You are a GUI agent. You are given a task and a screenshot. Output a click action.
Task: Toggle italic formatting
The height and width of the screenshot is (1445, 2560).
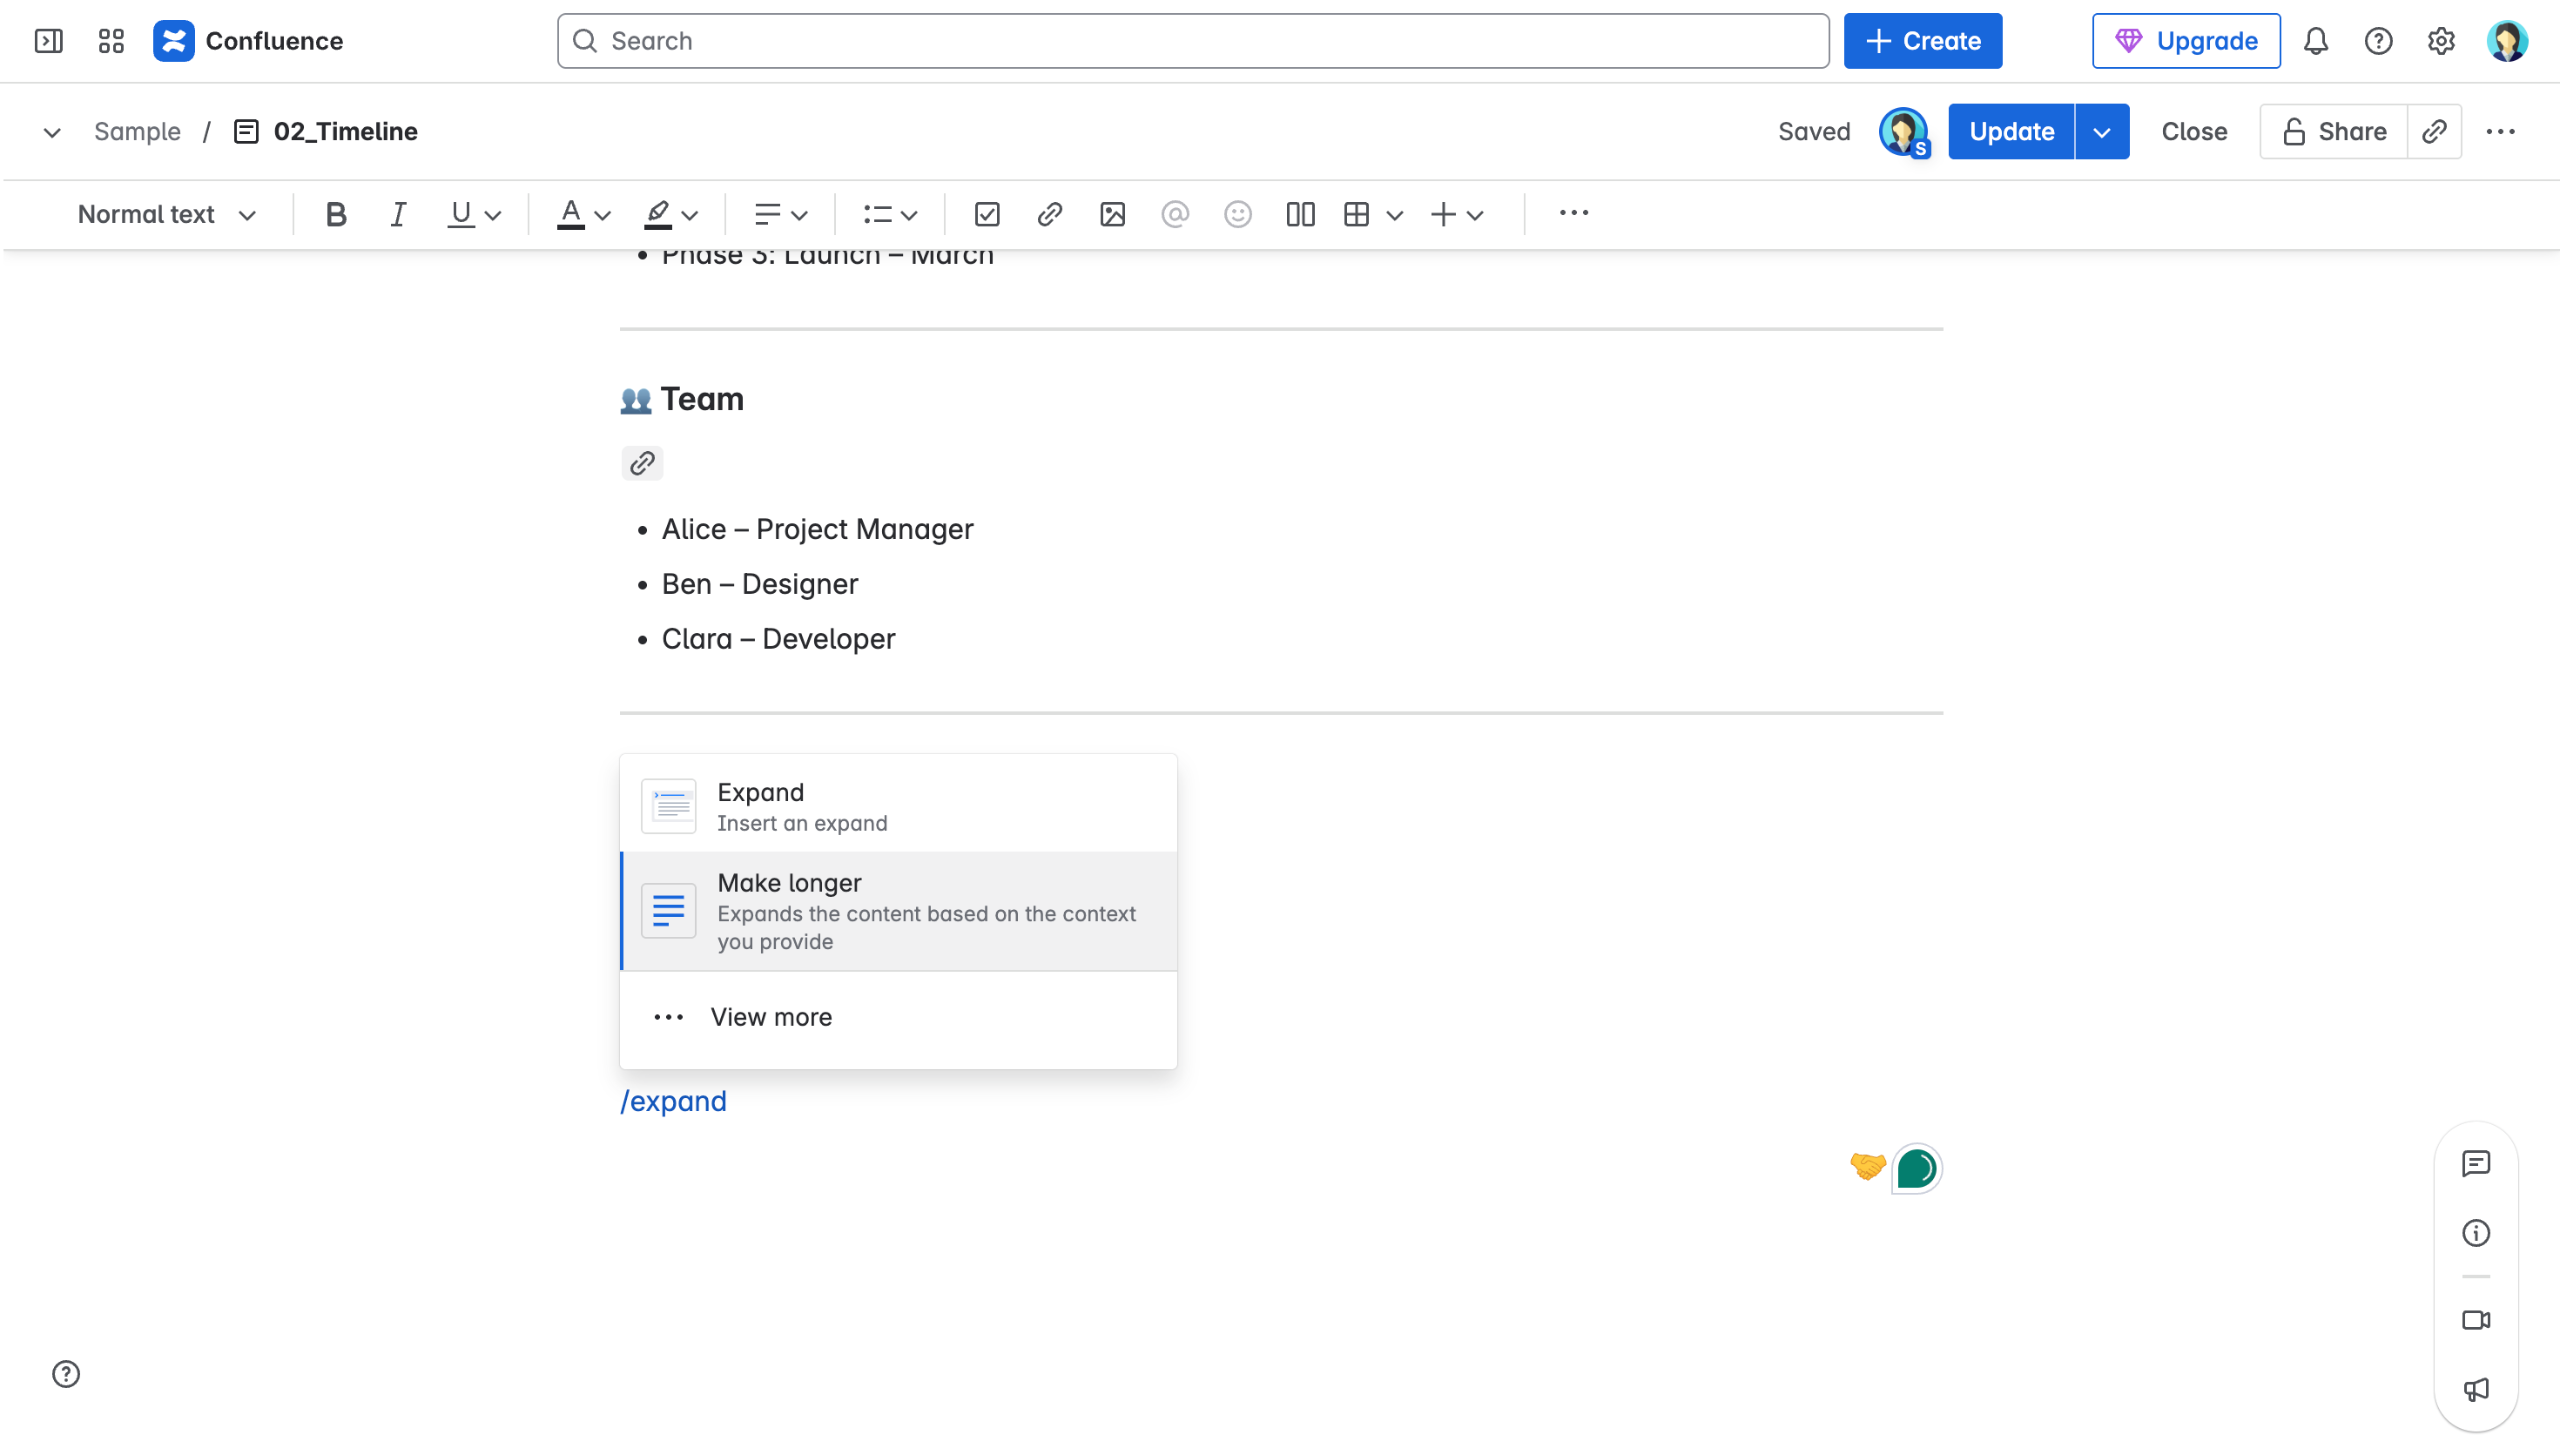point(398,214)
